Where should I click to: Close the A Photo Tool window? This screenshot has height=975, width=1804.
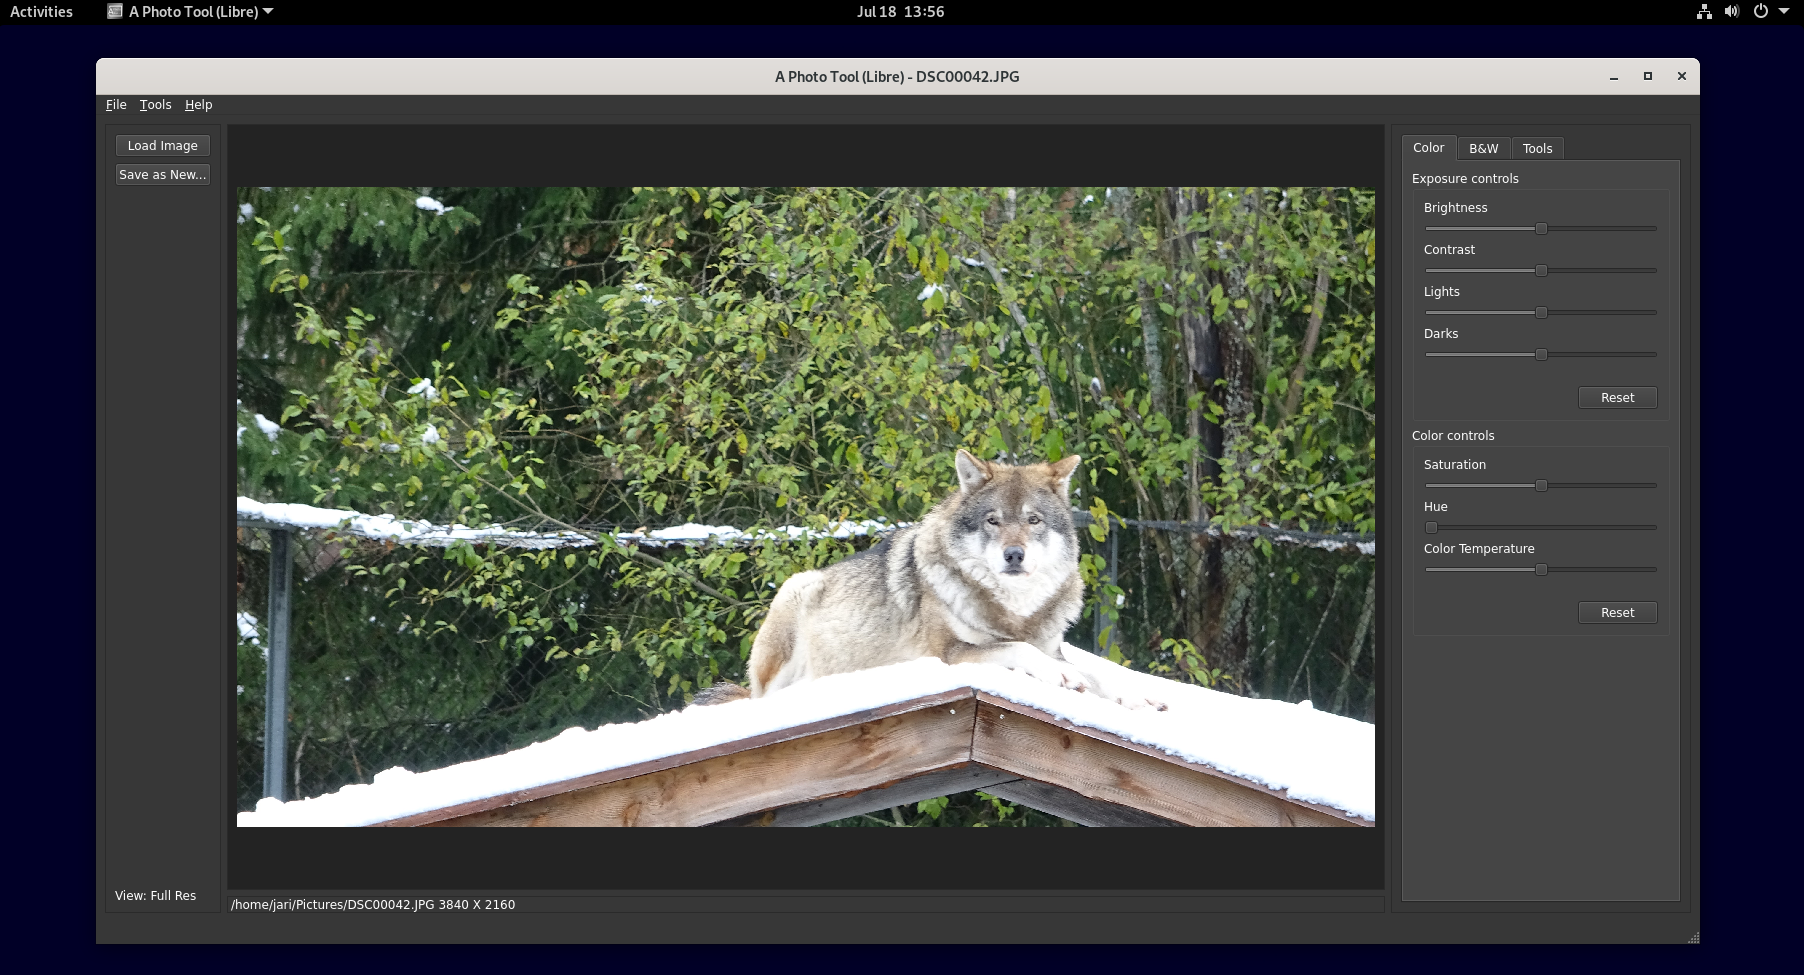[1681, 77]
